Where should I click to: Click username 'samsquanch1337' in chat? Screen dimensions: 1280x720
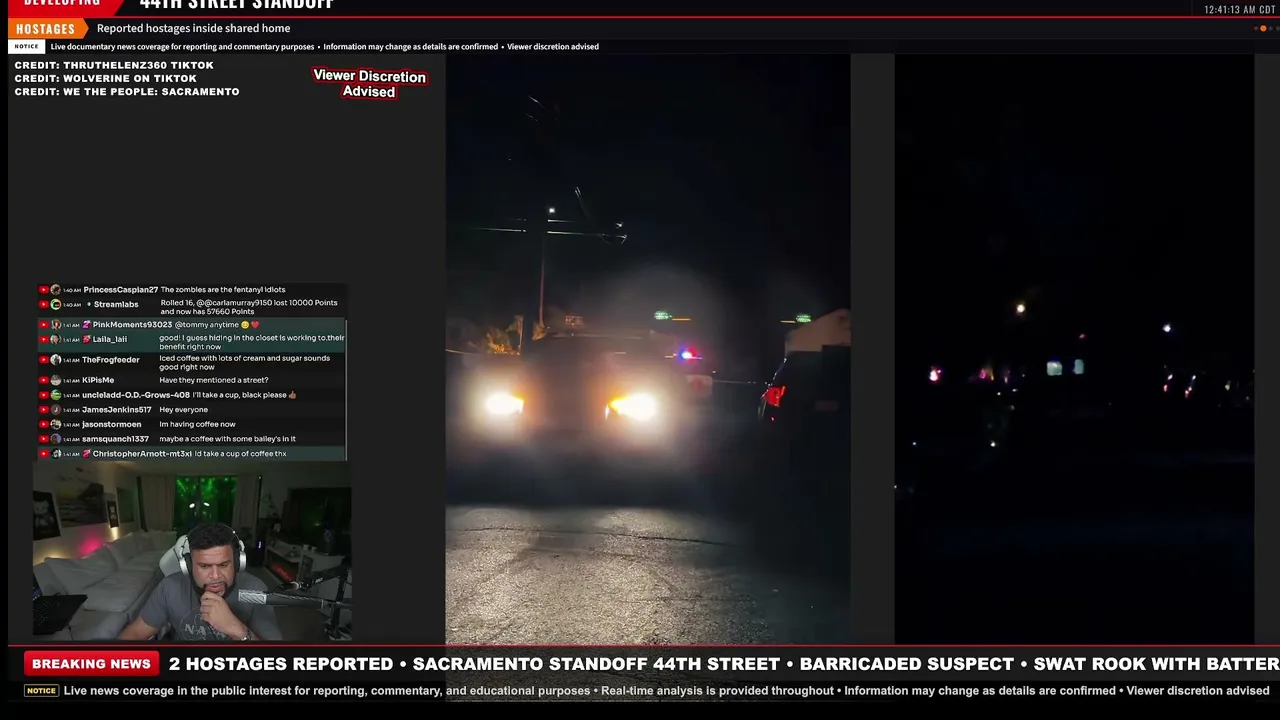pos(115,439)
